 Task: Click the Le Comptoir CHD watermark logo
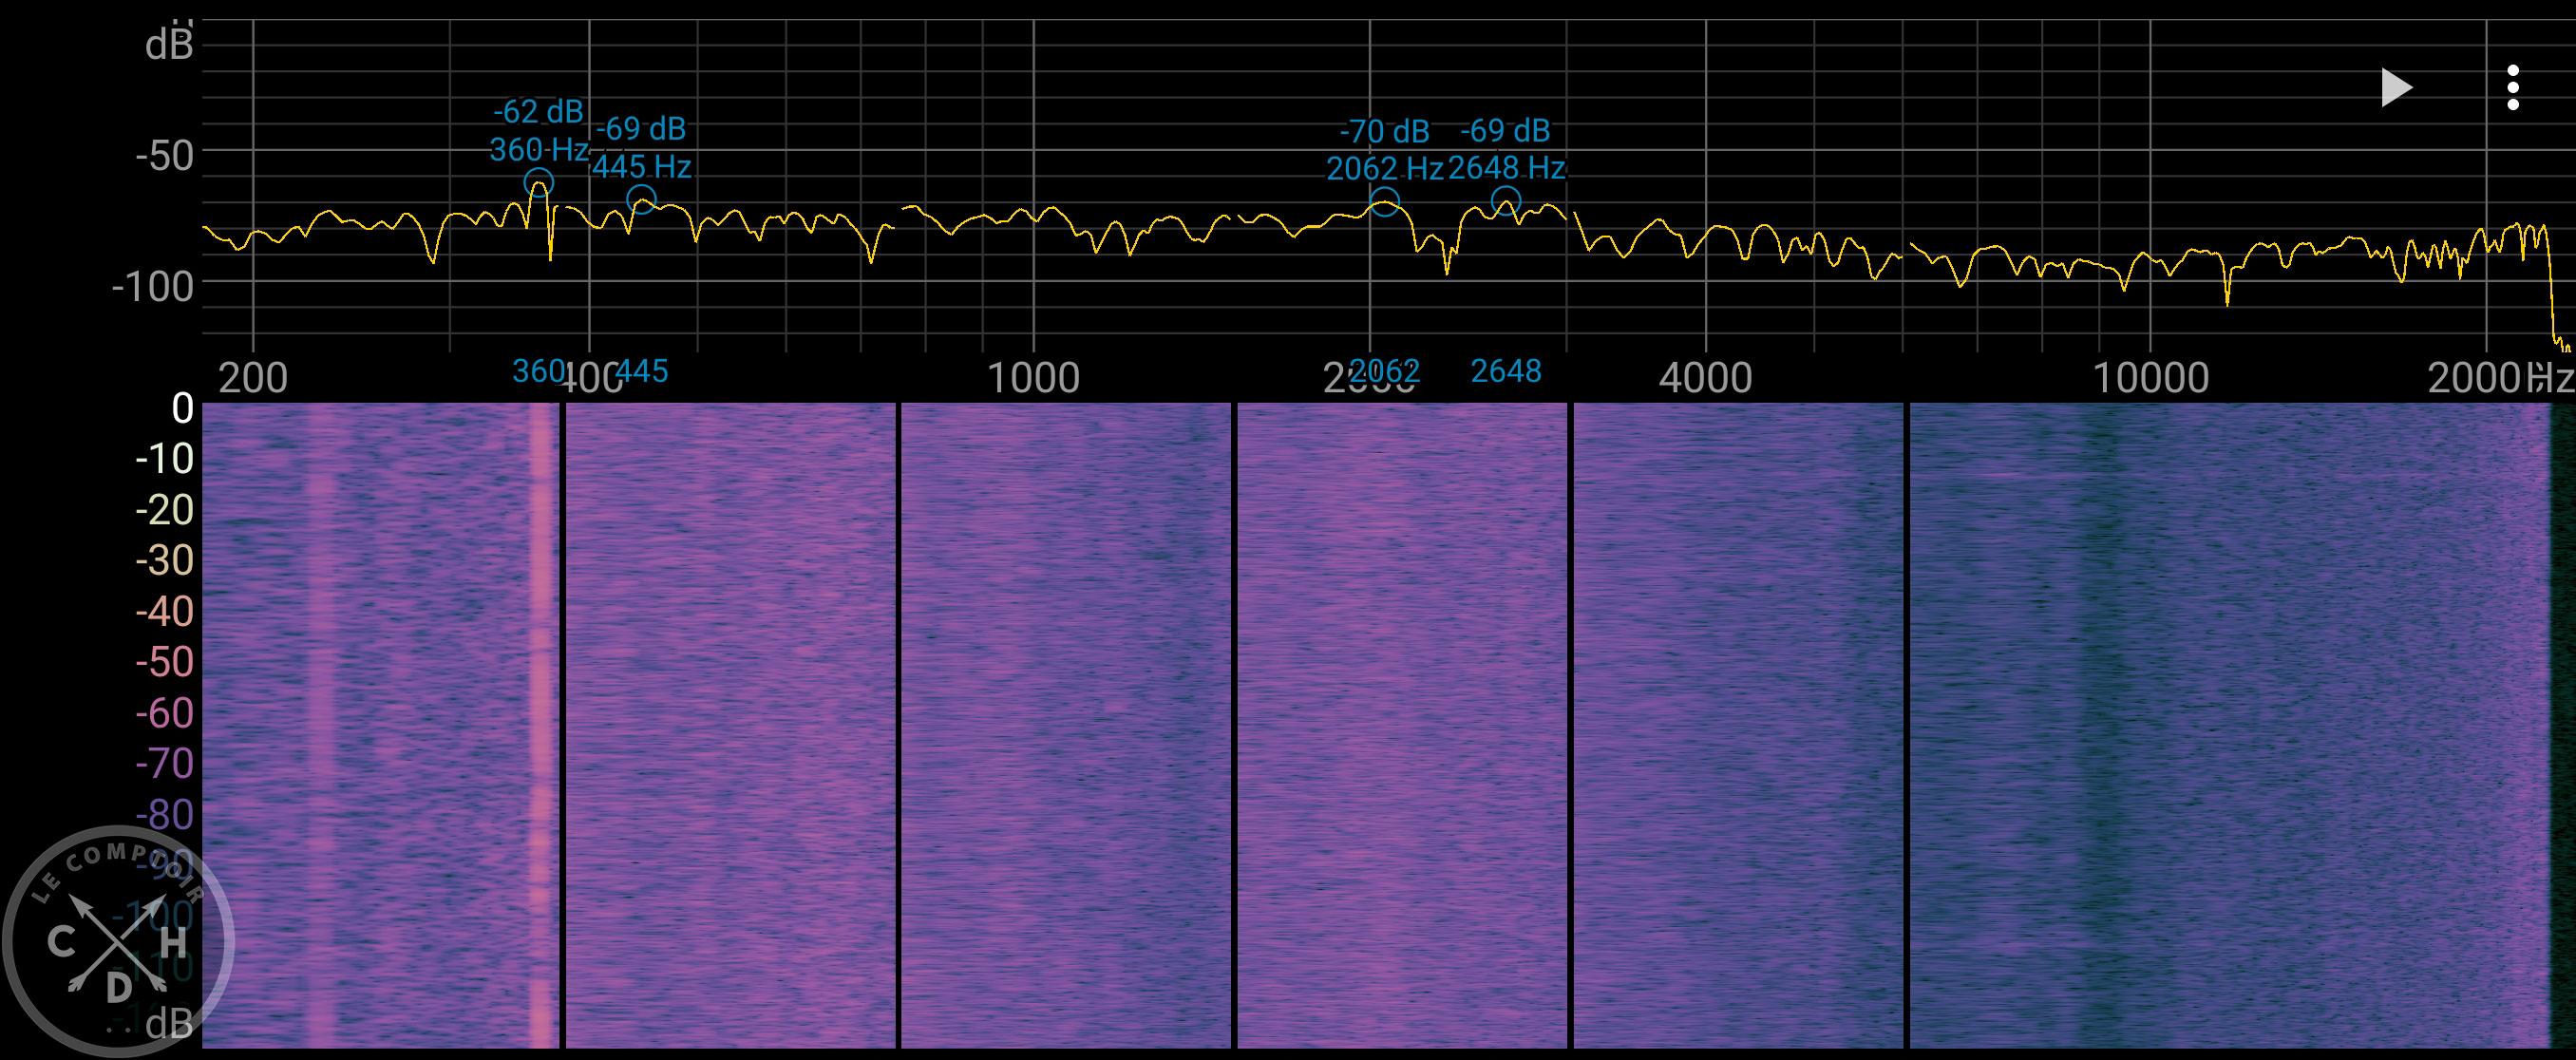pyautogui.click(x=118, y=942)
